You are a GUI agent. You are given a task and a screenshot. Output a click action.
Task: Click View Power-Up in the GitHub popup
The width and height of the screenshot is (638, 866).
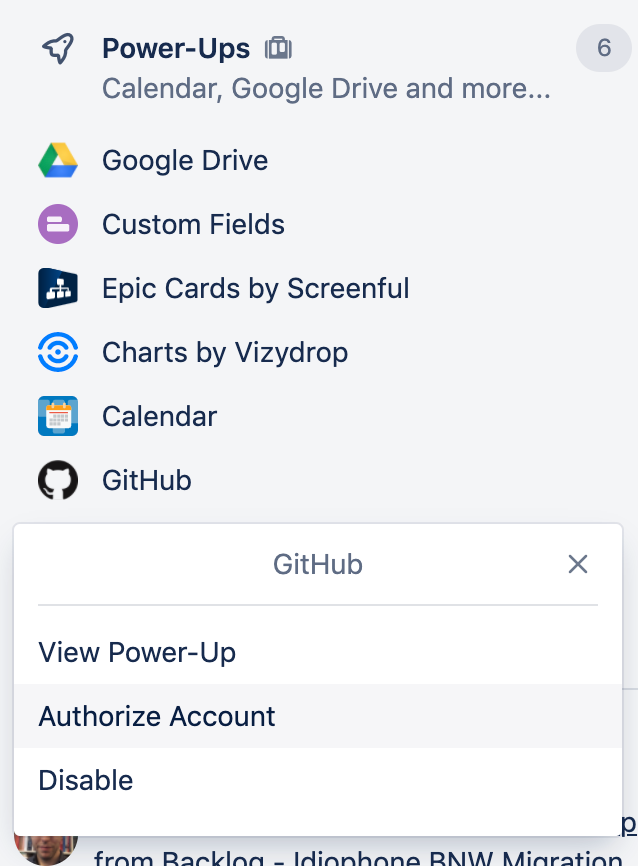[x=137, y=652]
